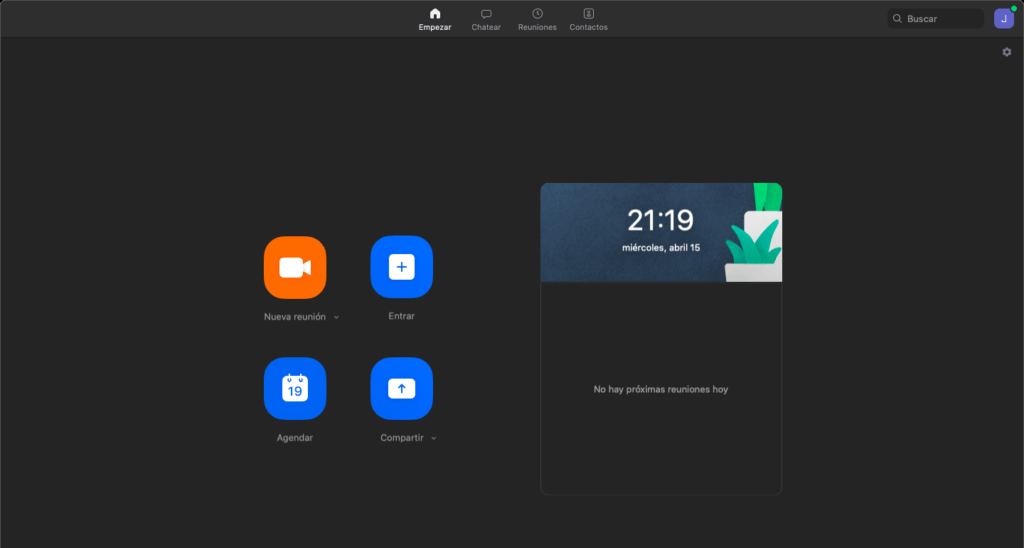The image size is (1024, 548).
Task: Open the Reuniones tab
Action: click(537, 19)
